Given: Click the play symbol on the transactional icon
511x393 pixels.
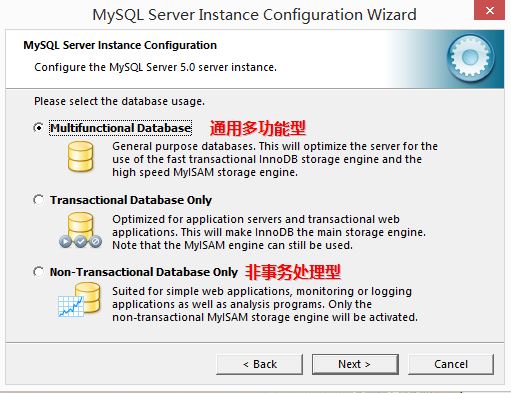Looking at the screenshot, I should click(65, 241).
